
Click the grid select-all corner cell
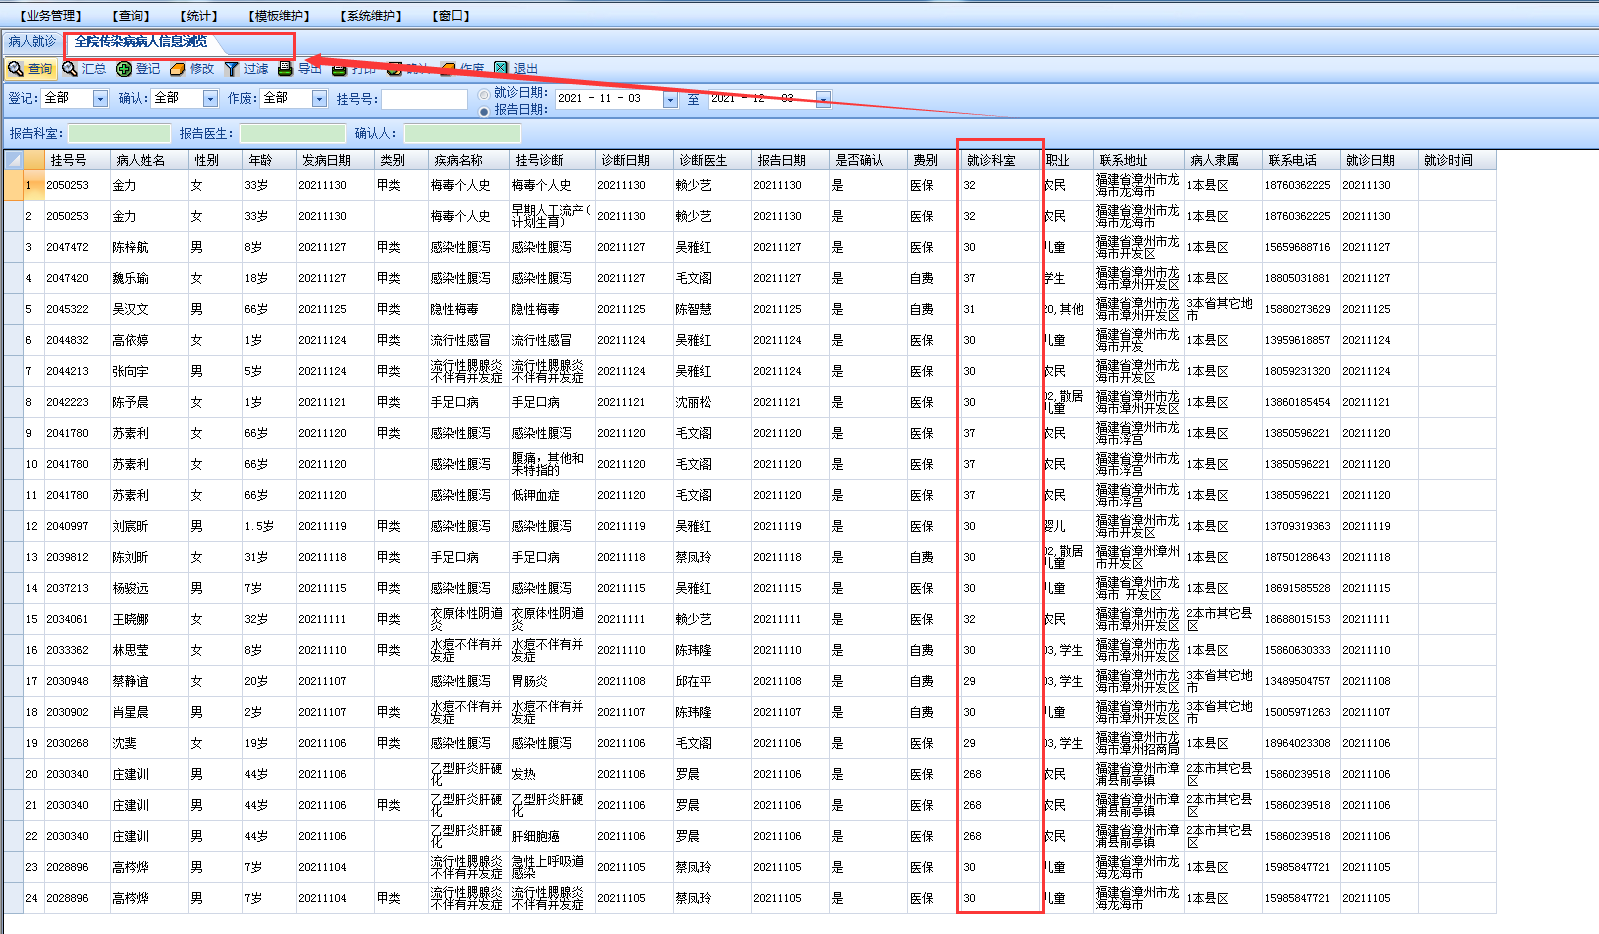(x=14, y=160)
